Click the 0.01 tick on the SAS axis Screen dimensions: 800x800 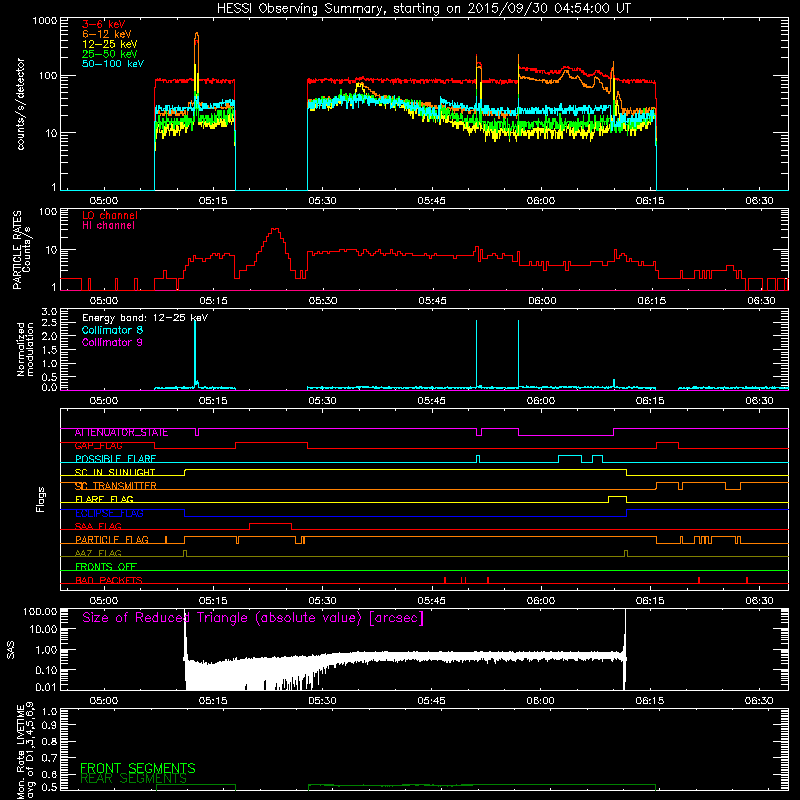pyautogui.click(x=46, y=687)
